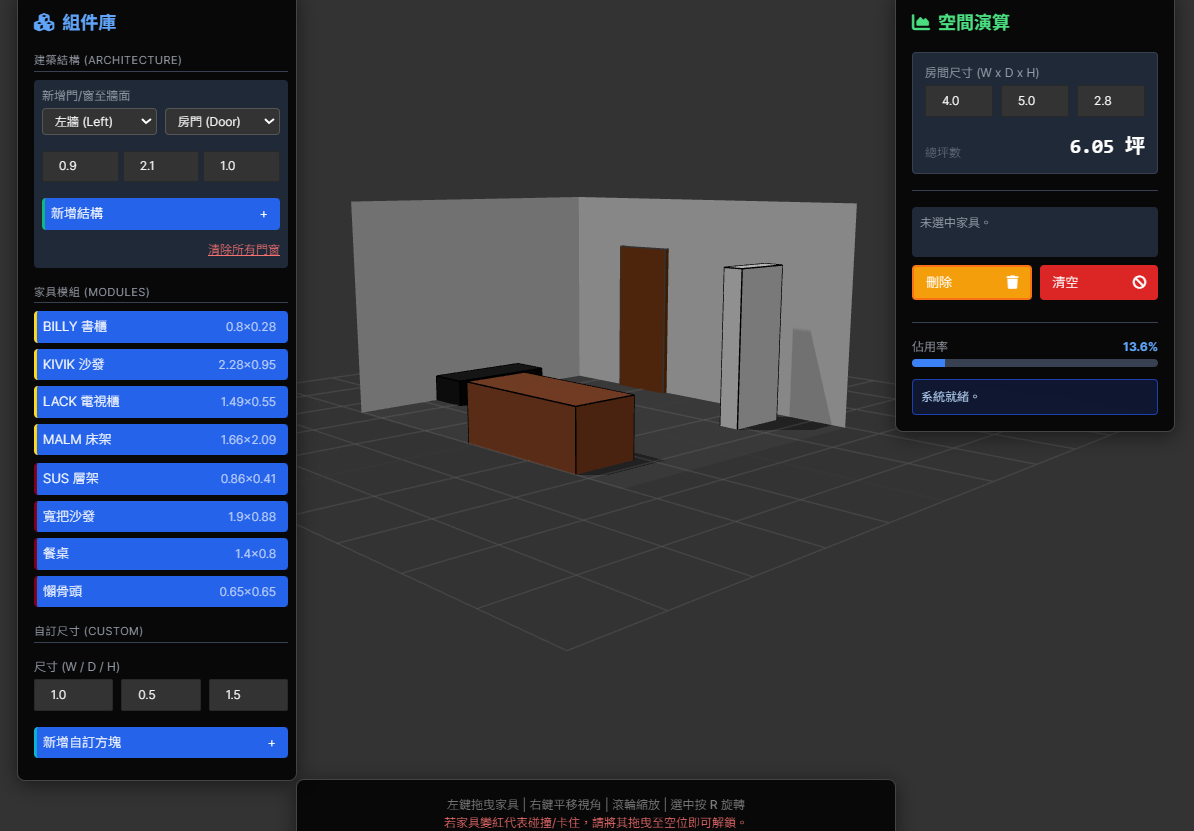This screenshot has height=831, width=1194.
Task: Select the MALM 床架 module
Action: click(161, 440)
